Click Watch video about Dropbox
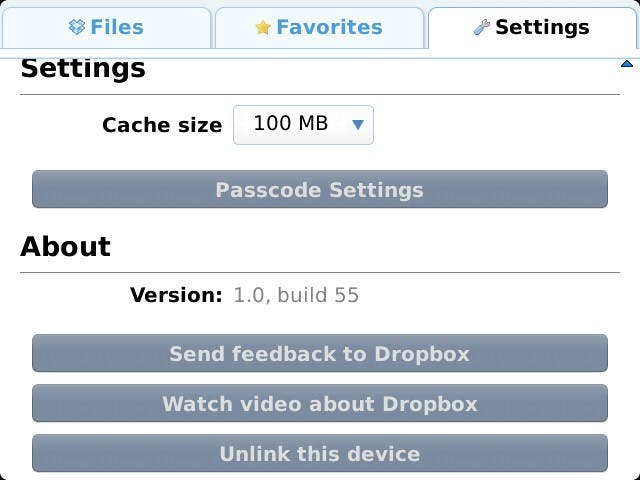Screen dimensions: 640x480 (x=320, y=404)
